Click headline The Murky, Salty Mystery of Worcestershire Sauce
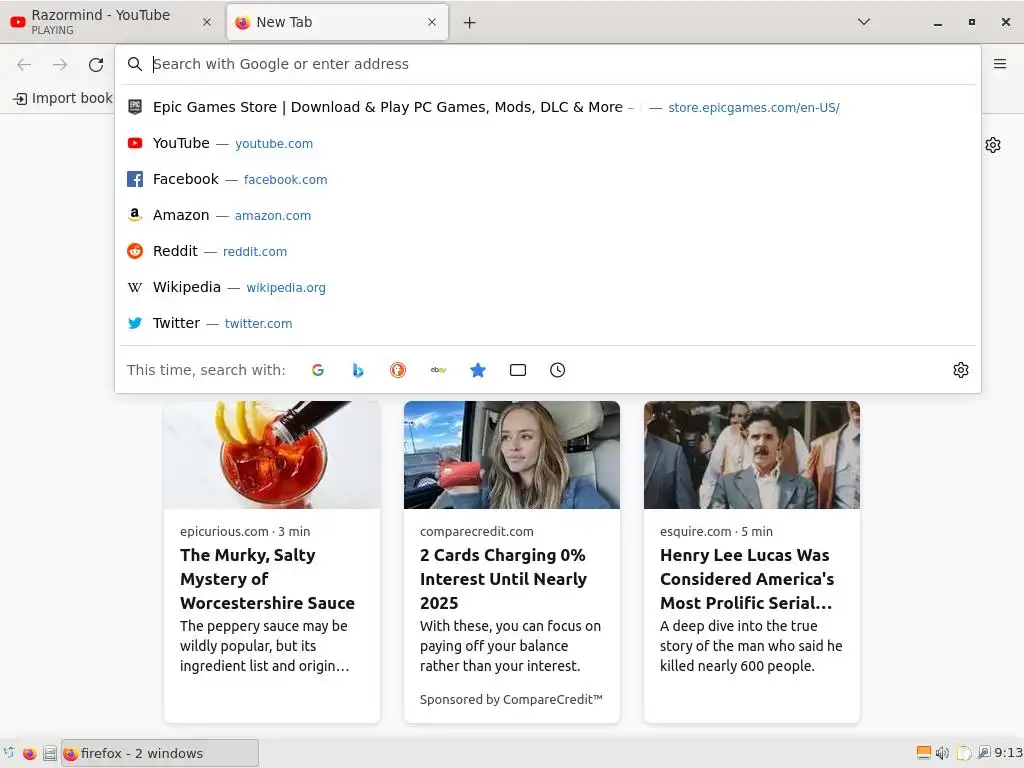1024x768 pixels. pyautogui.click(x=268, y=579)
